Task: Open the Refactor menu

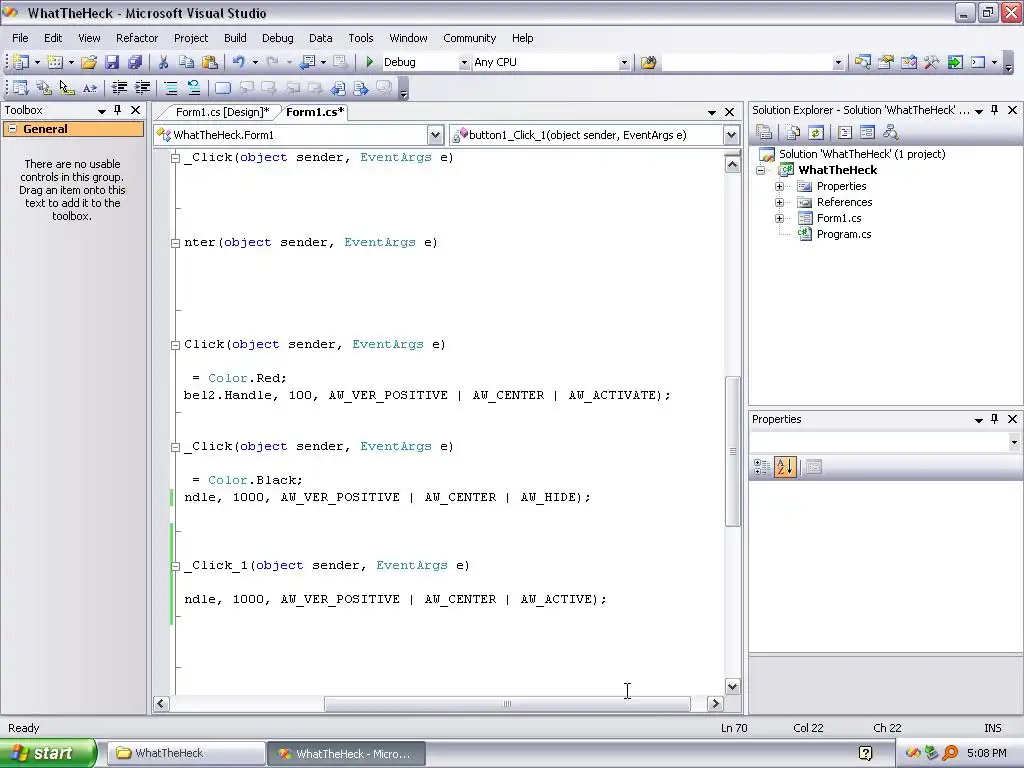Action: [x=137, y=38]
